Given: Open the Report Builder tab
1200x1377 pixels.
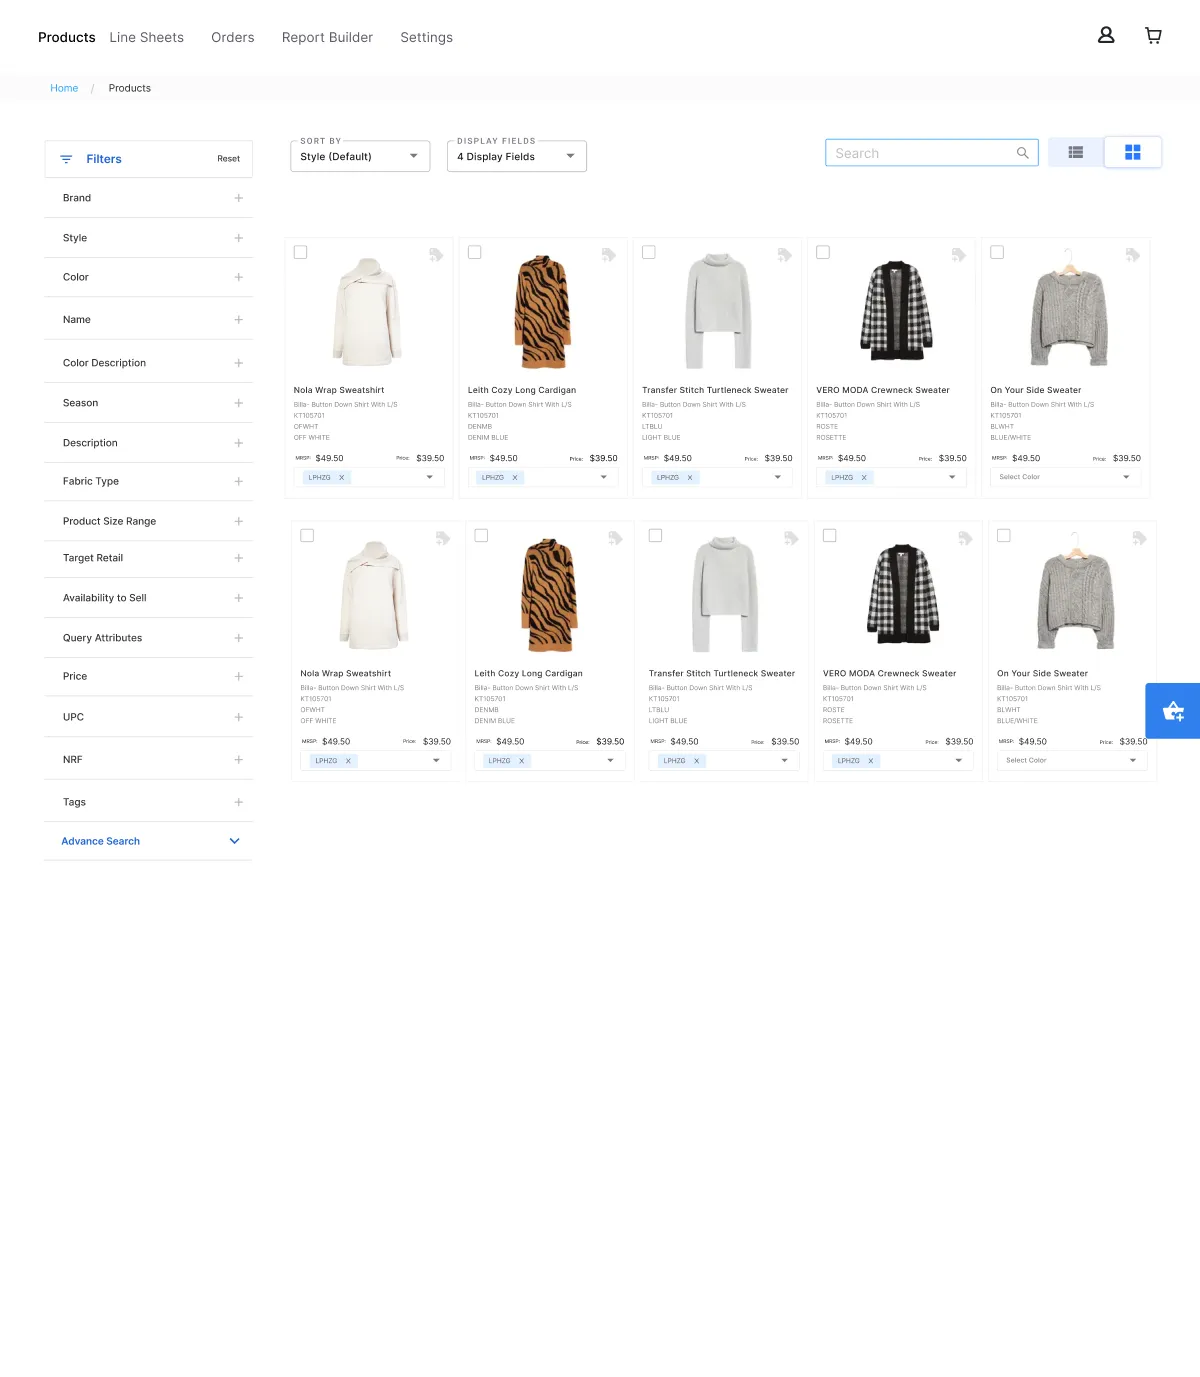Looking at the screenshot, I should point(327,37).
